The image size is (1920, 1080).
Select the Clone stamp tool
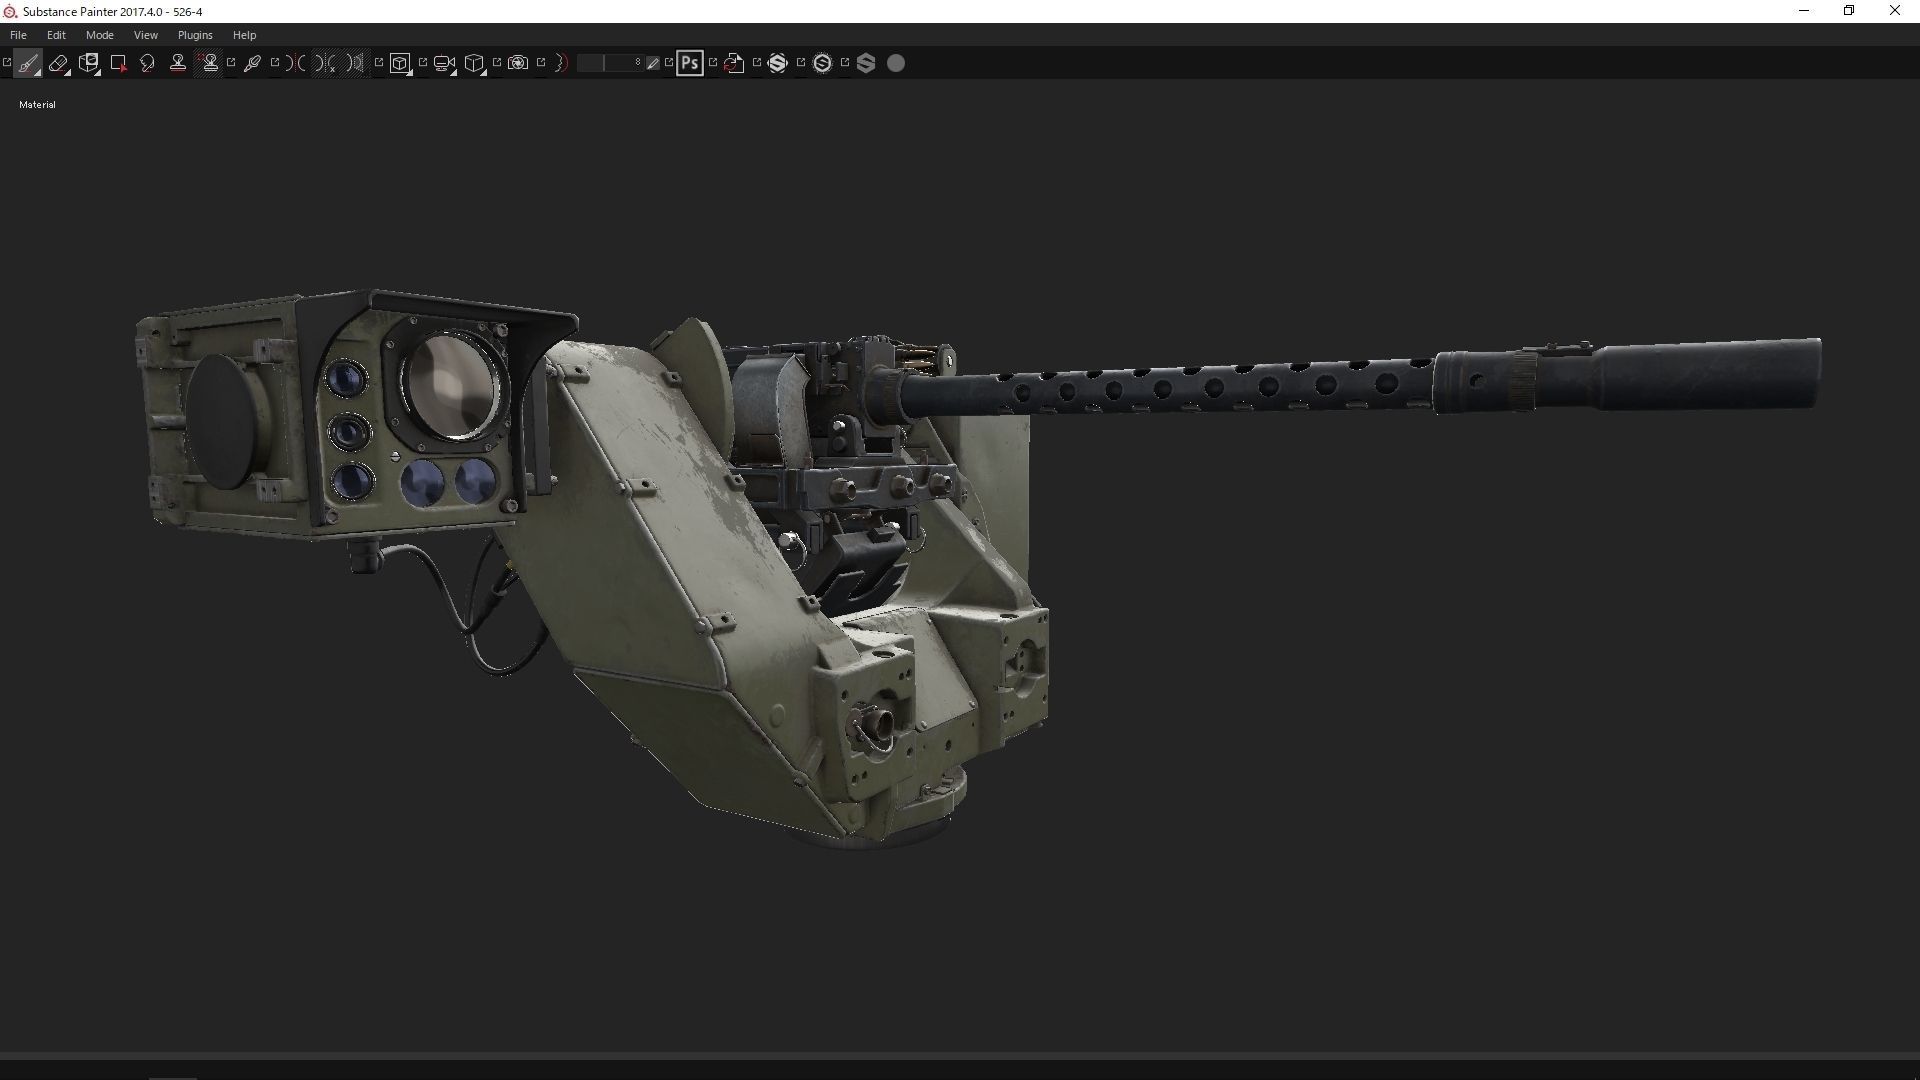[177, 62]
